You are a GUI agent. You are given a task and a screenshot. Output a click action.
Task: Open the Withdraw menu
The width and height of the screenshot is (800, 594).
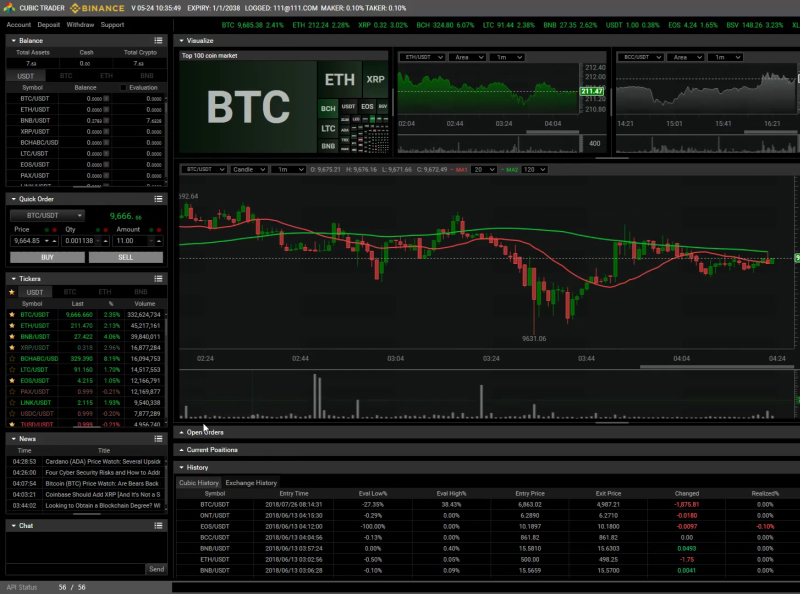82,23
